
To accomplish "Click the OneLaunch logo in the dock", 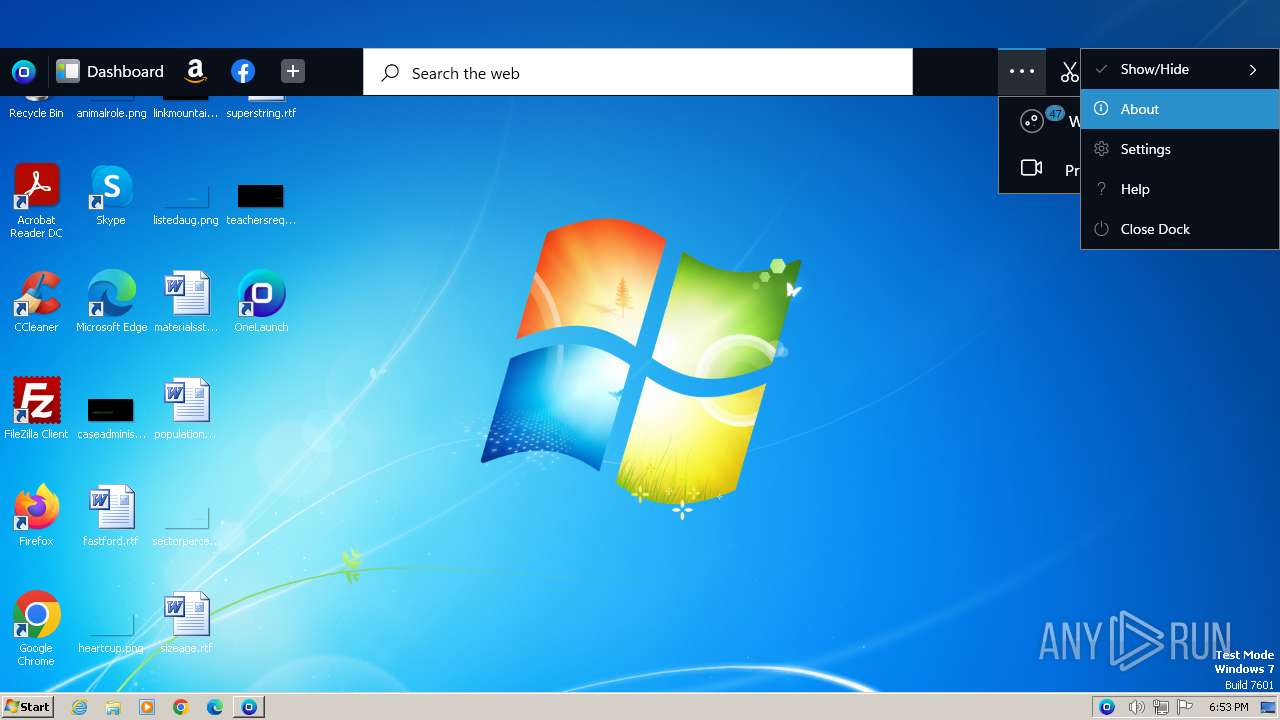I will (x=23, y=71).
